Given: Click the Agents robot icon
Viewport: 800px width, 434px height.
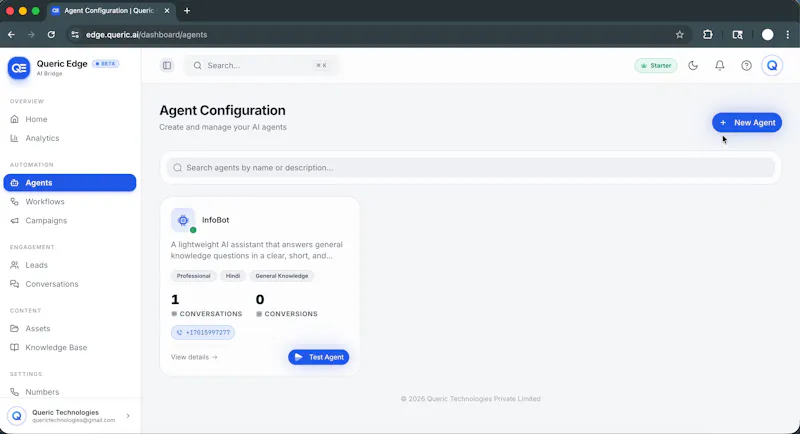Looking at the screenshot, I should click(x=14, y=183).
